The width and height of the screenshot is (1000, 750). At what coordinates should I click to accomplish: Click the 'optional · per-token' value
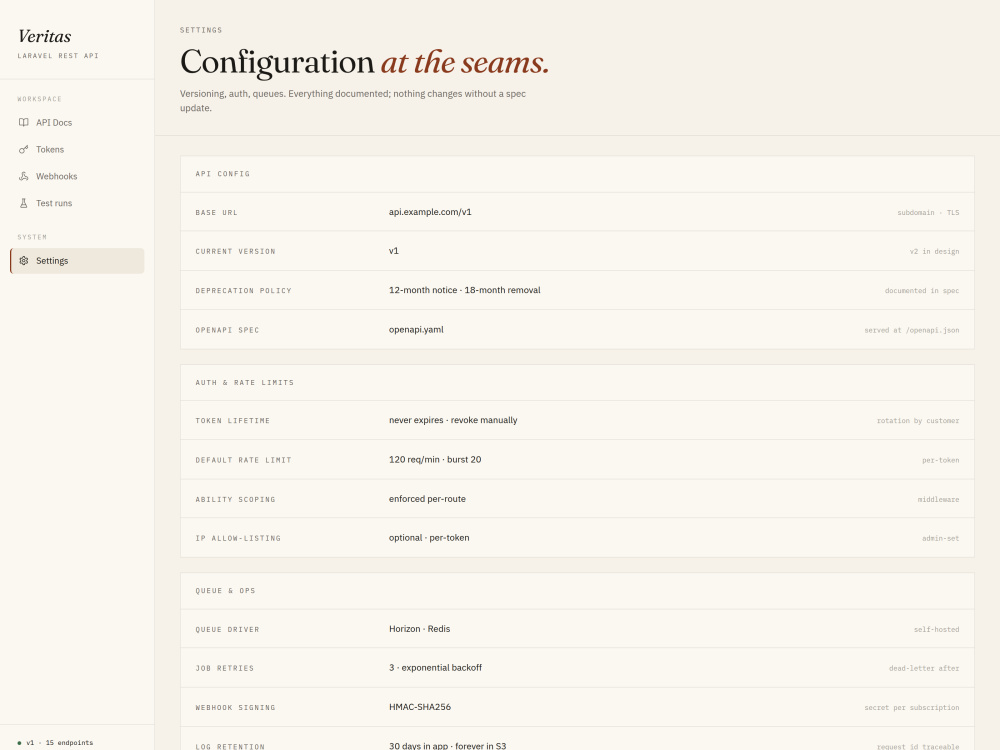coord(429,538)
